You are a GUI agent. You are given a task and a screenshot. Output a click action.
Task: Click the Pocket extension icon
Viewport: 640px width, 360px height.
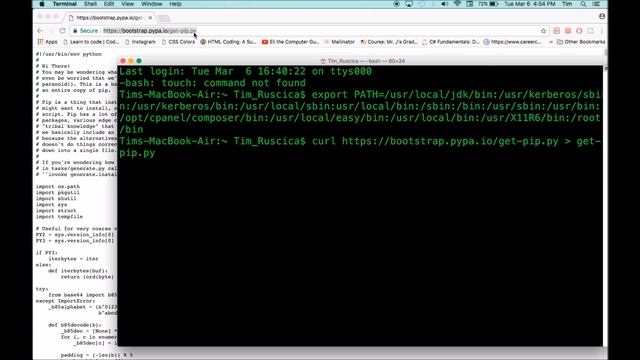(556, 31)
